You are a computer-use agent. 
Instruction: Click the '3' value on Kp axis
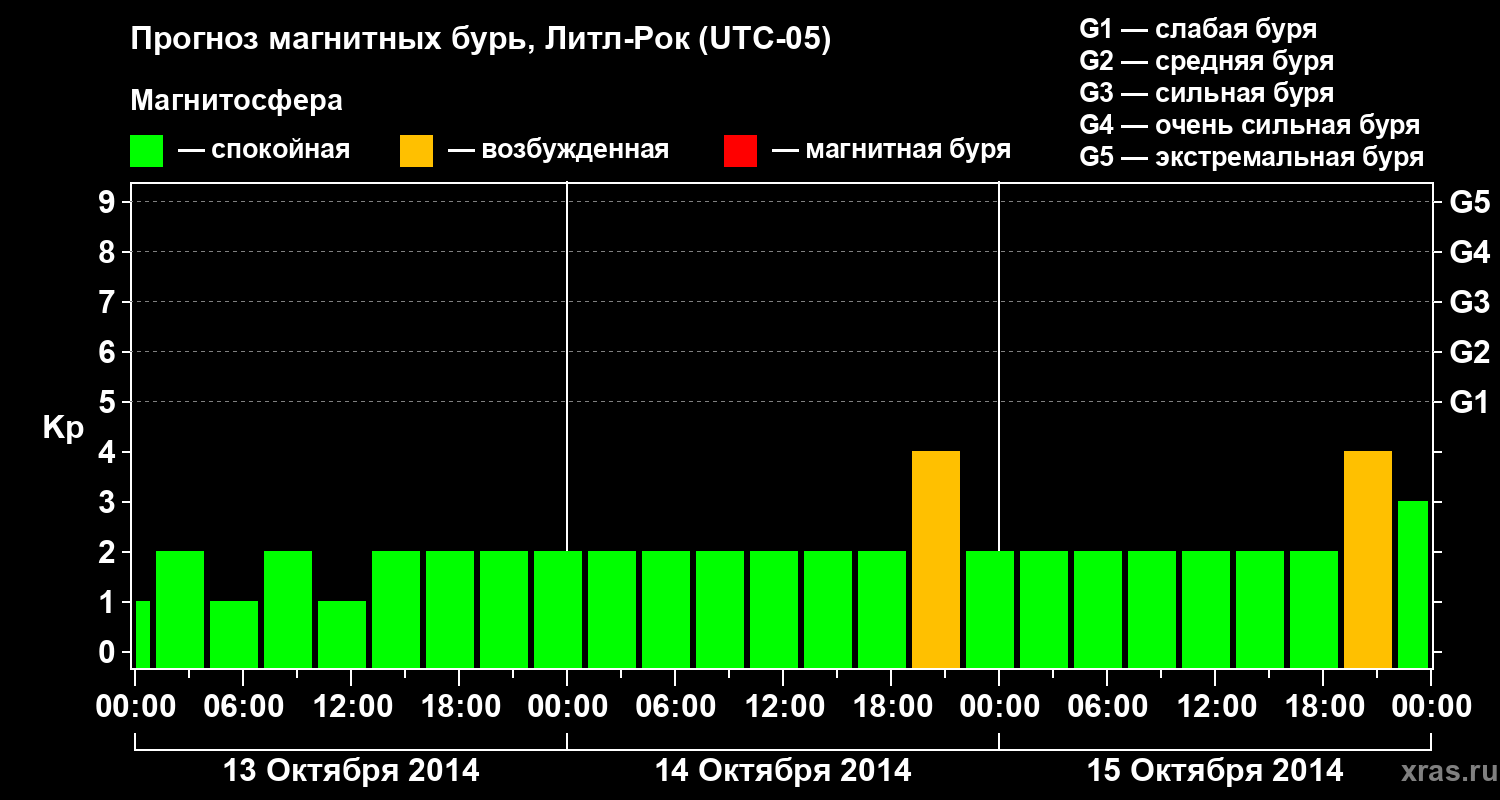click(x=109, y=503)
